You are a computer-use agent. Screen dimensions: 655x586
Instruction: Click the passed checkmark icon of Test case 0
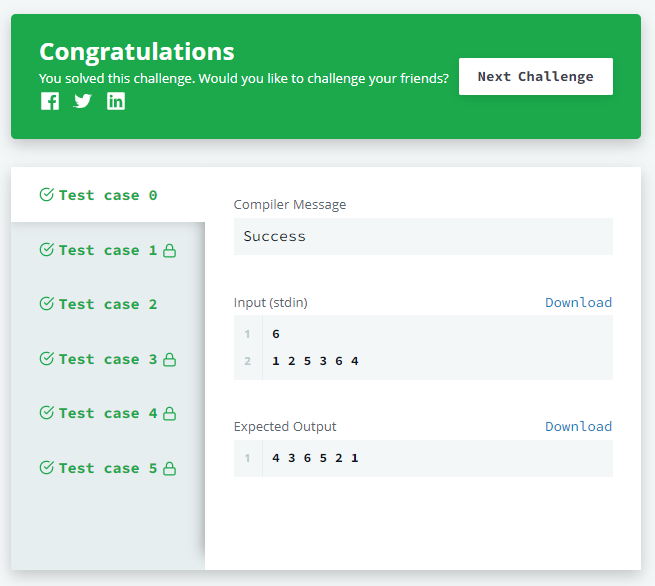coord(47,194)
